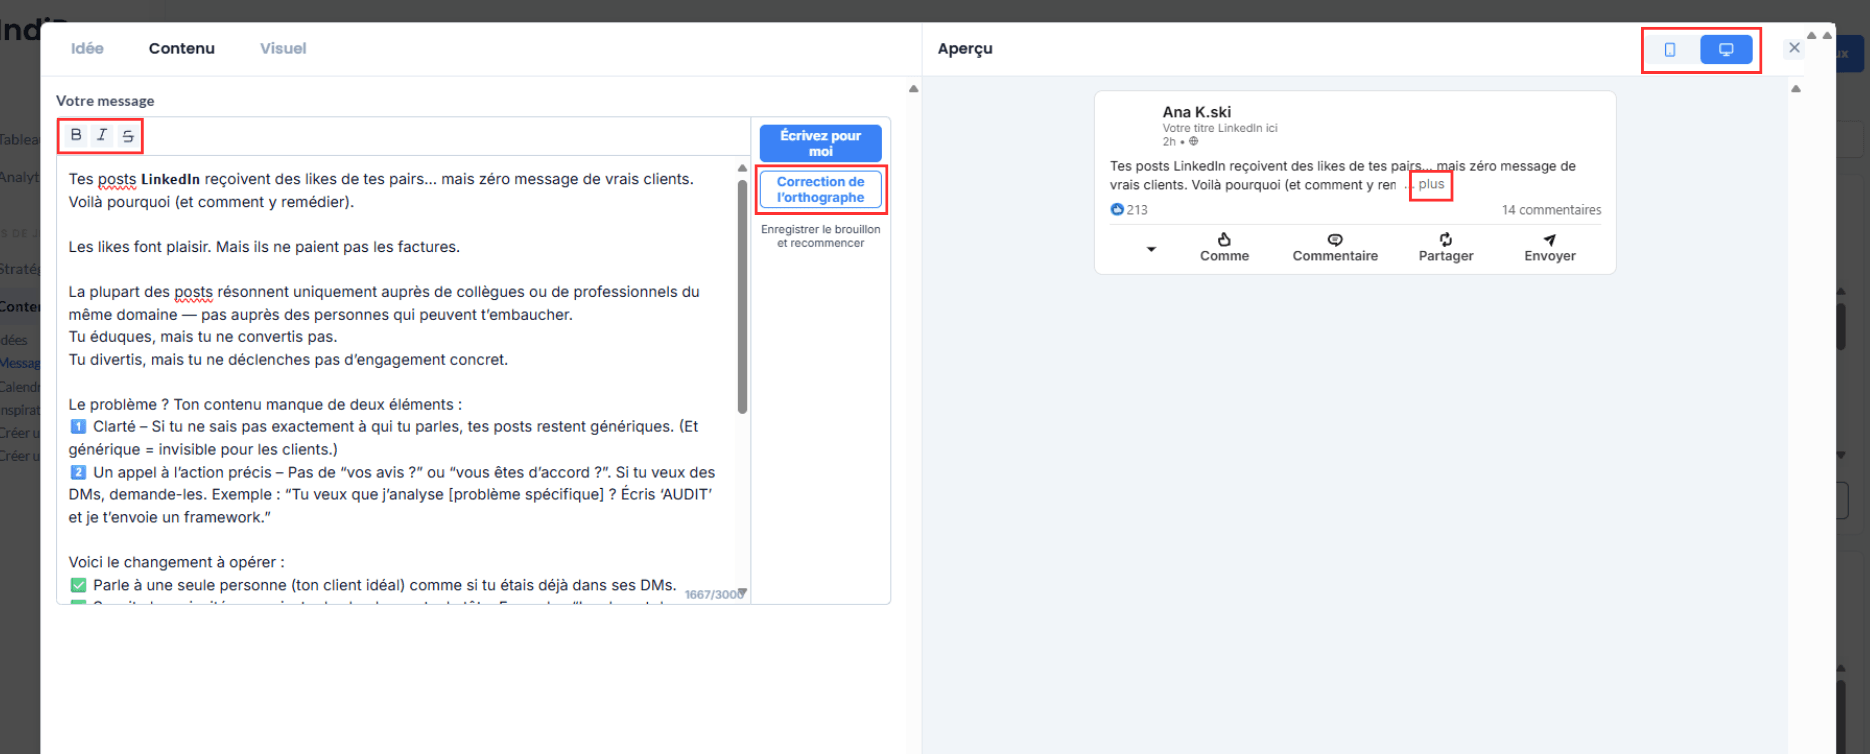This screenshot has width=1870, height=754.
Task: Click the Commentaire speech bubble icon
Action: (1335, 240)
